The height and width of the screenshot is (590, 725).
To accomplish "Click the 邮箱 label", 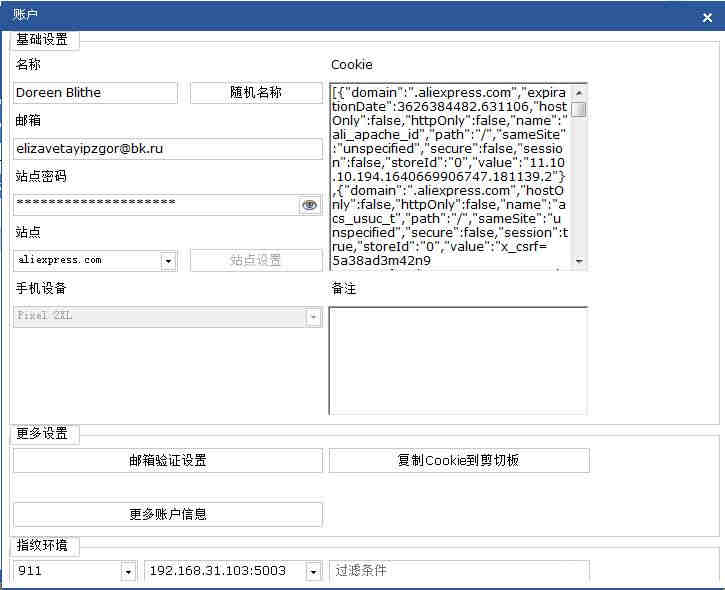I will pyautogui.click(x=28, y=121).
